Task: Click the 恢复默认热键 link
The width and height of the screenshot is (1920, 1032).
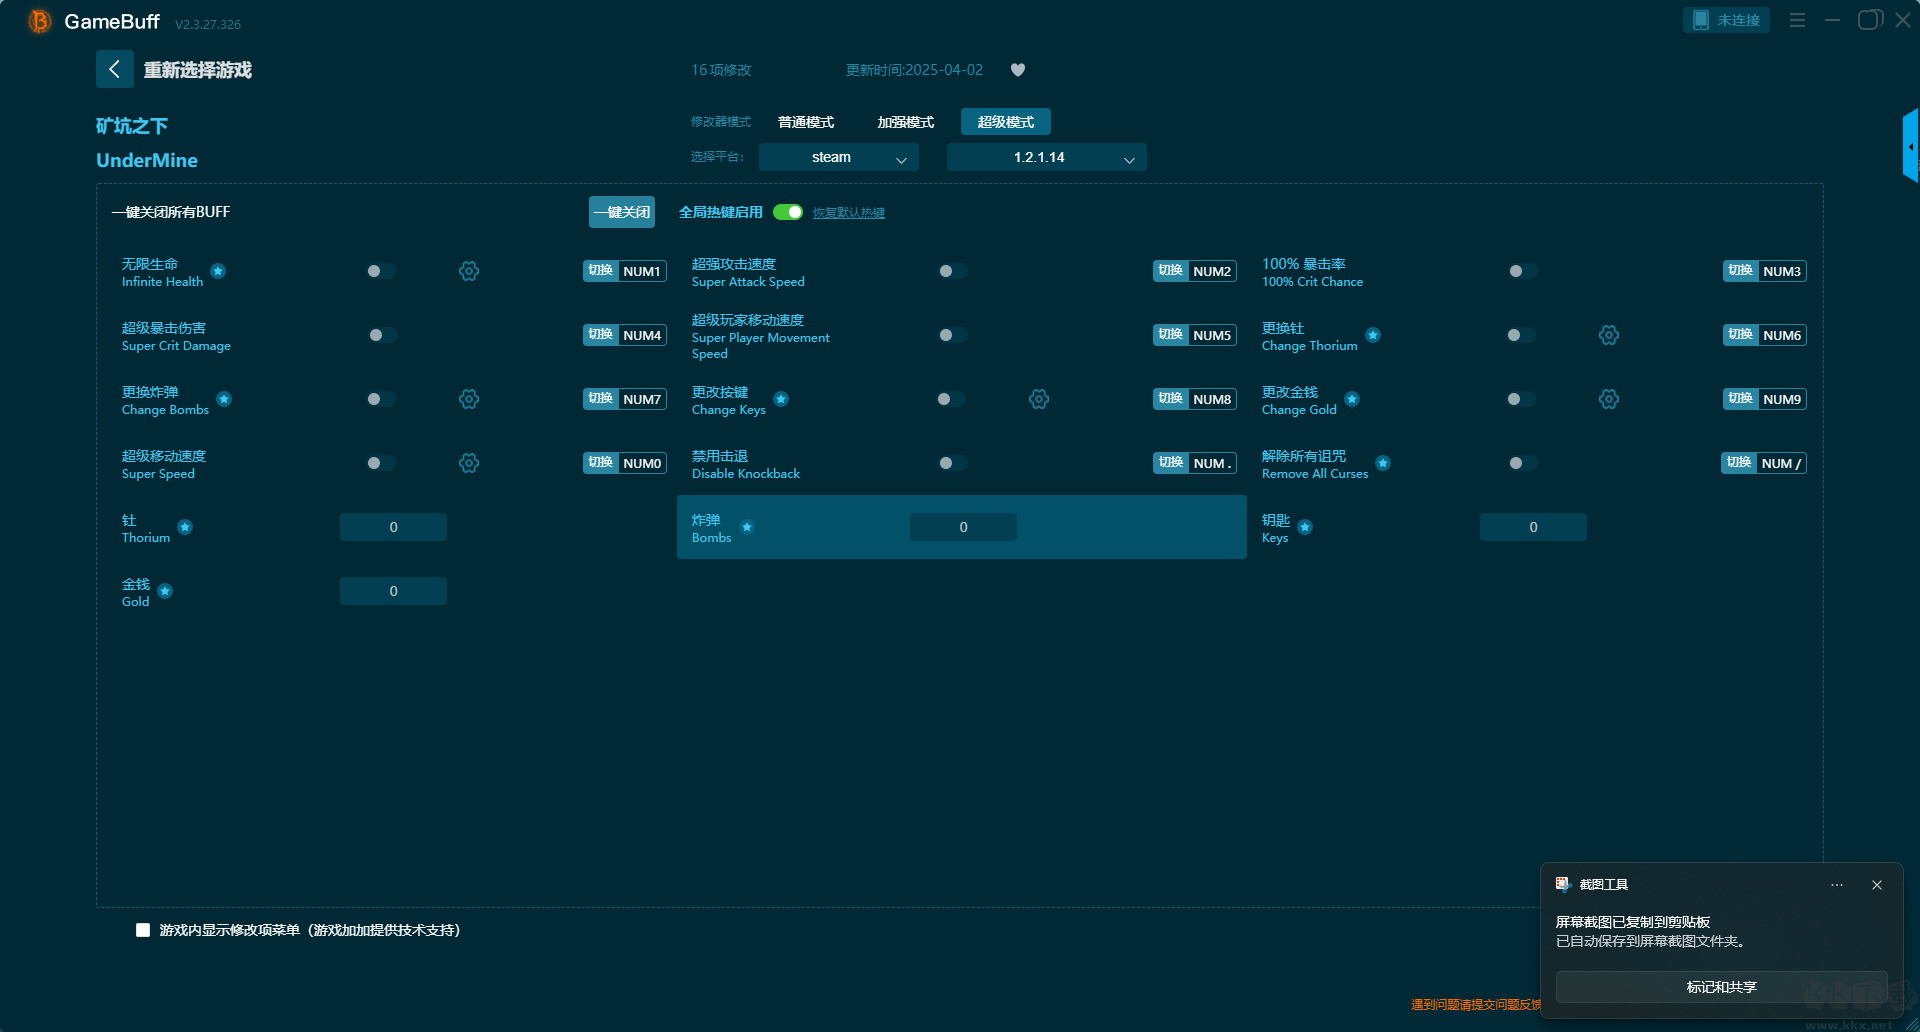Action: coord(848,213)
